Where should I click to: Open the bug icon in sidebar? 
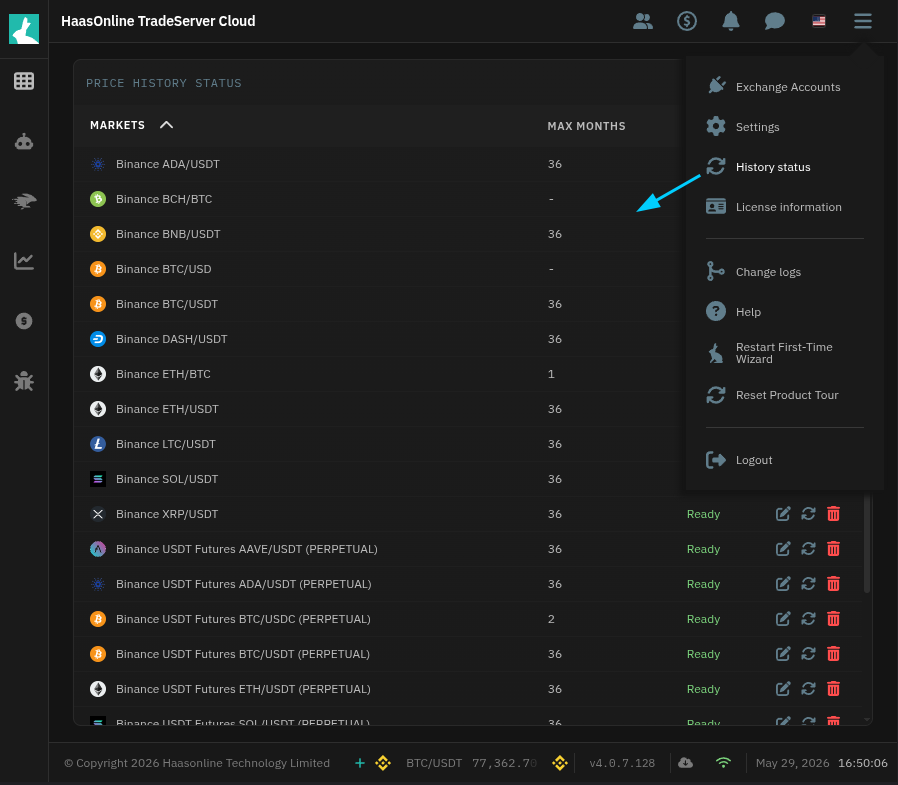click(23, 381)
